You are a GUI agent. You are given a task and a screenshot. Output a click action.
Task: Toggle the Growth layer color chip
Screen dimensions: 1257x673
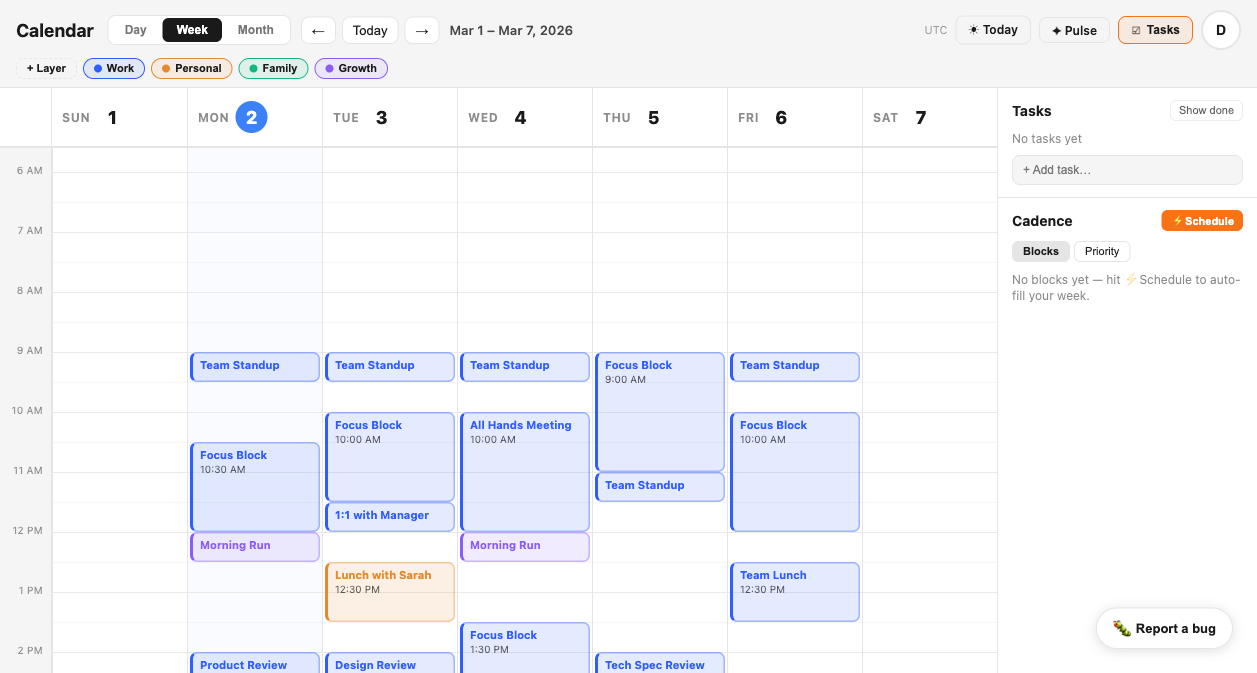(x=351, y=68)
